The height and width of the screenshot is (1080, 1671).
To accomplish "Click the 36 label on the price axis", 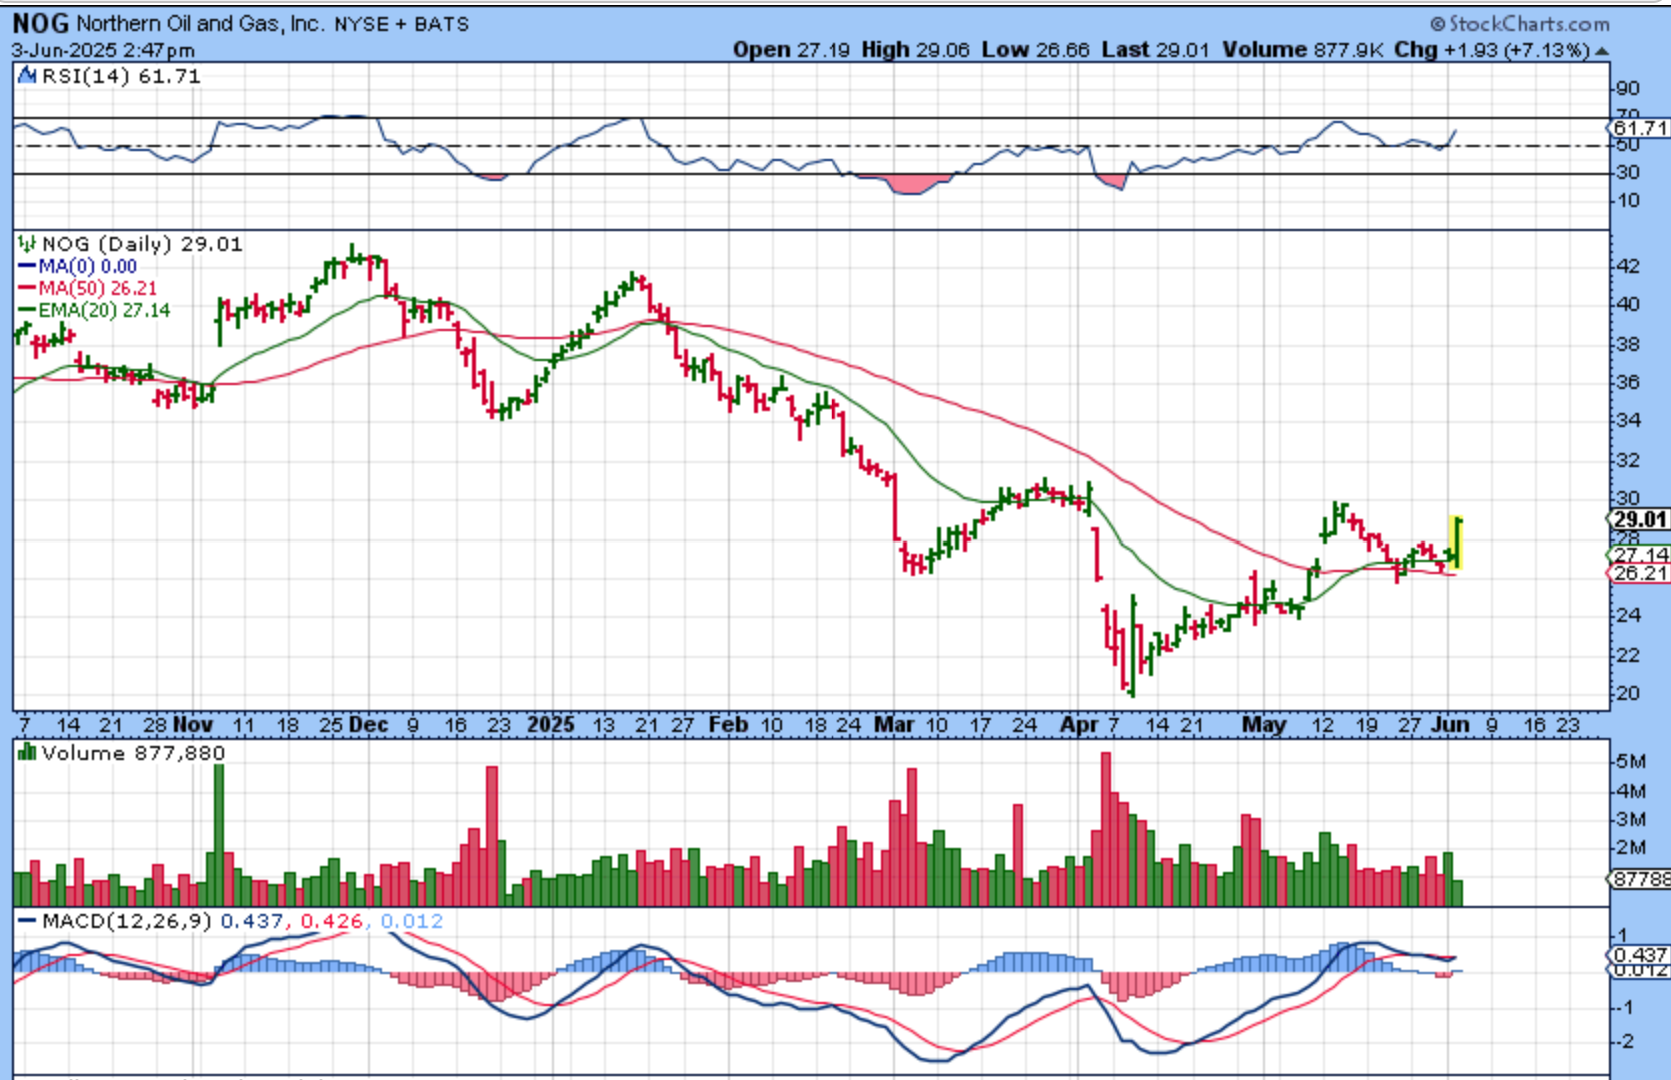I will coord(1629,382).
